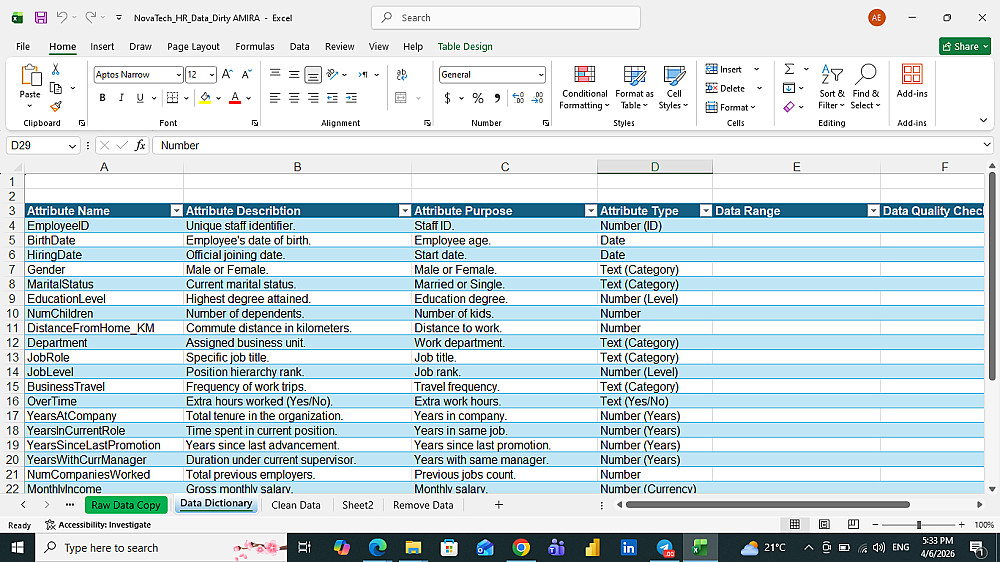Click the AutoSum sigma icon
Viewport: 1000px width, 562px height.
tap(789, 69)
